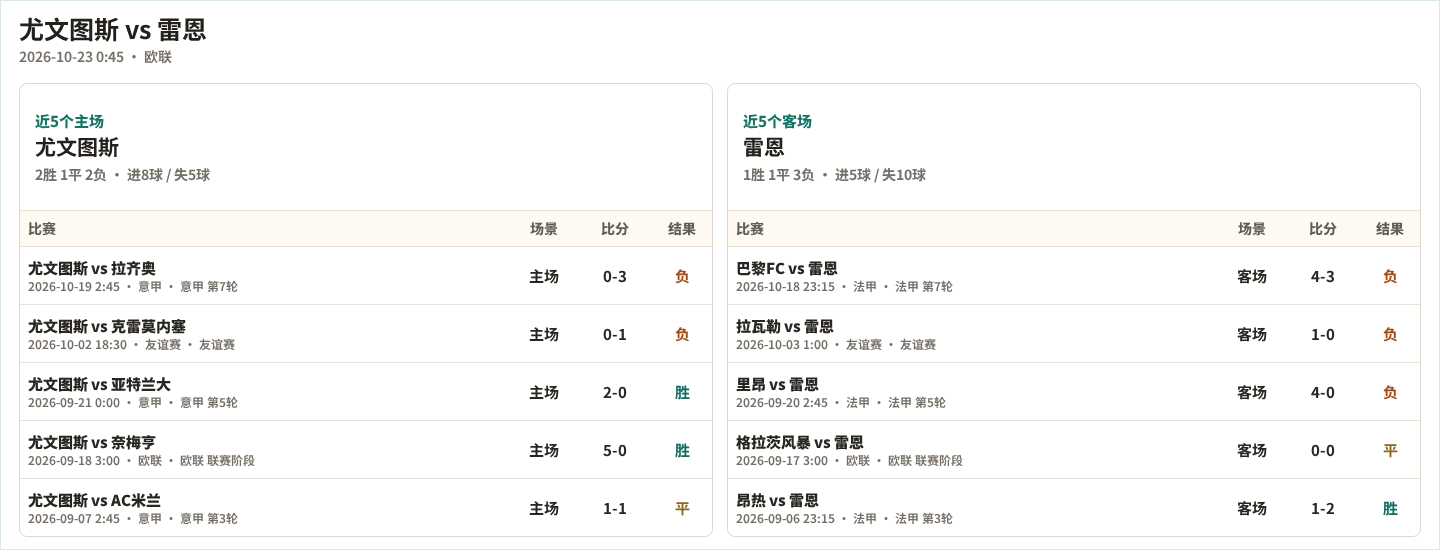Open match 里昂 vs 雷恩
Screen dimensions: 1440x550
(x=1074, y=392)
